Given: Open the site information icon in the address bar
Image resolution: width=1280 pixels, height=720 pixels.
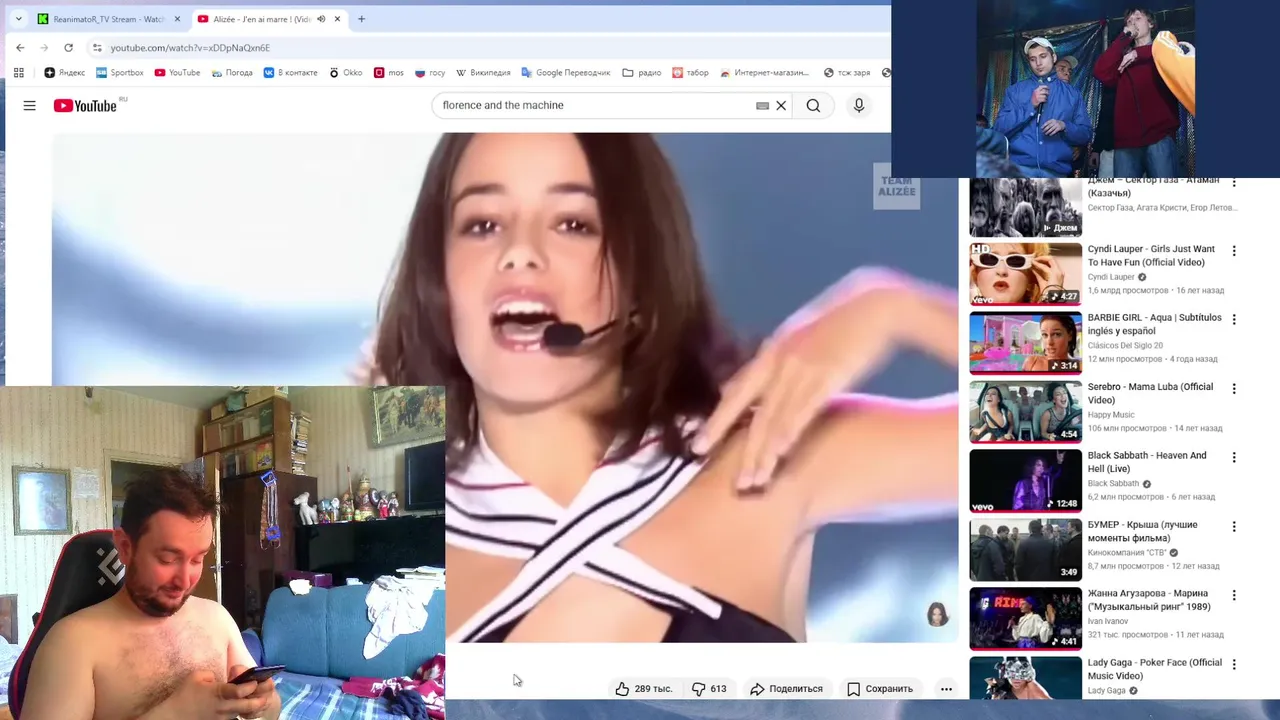Looking at the screenshot, I should 97,47.
